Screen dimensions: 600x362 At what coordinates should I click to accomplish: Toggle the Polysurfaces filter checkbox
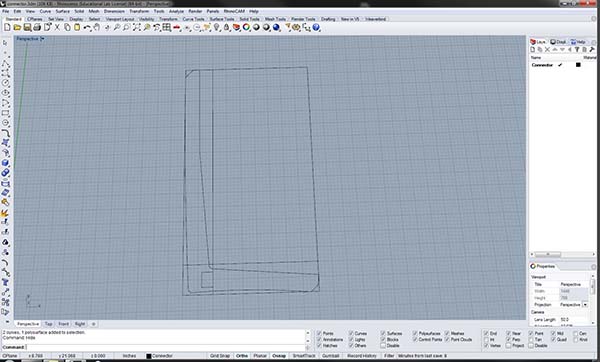pyautogui.click(x=415, y=334)
